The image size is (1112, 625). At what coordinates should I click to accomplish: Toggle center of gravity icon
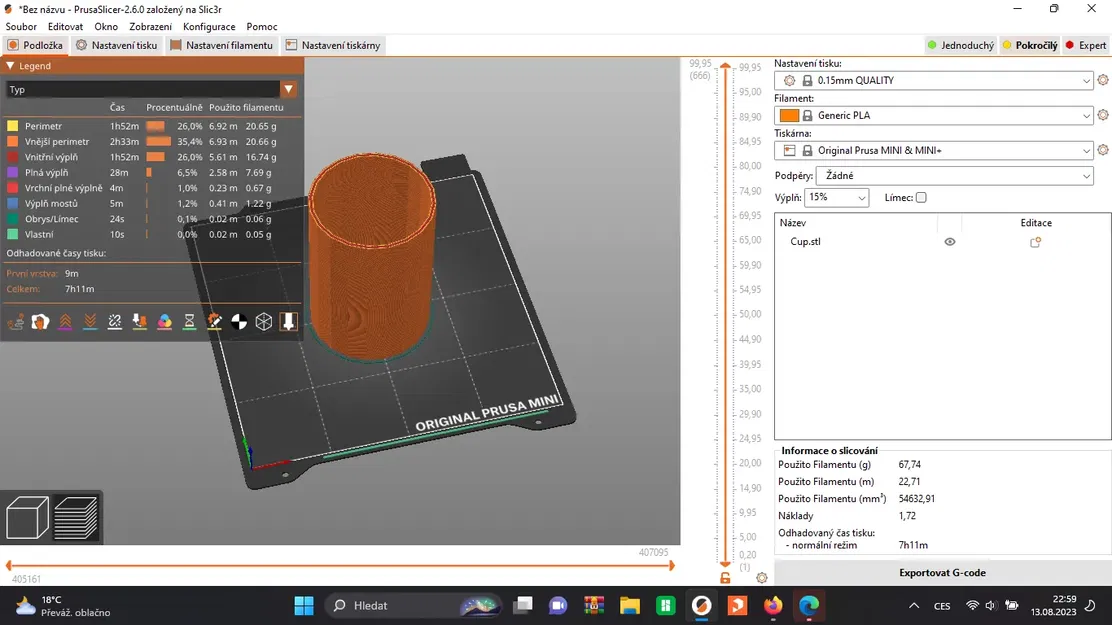pyautogui.click(x=239, y=322)
